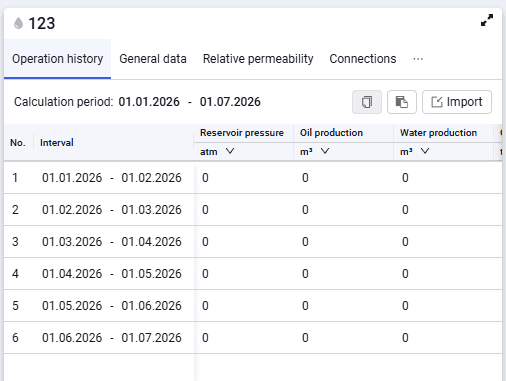Select row 1 interval 01.01.2026 - 01.02.2026

112,178
